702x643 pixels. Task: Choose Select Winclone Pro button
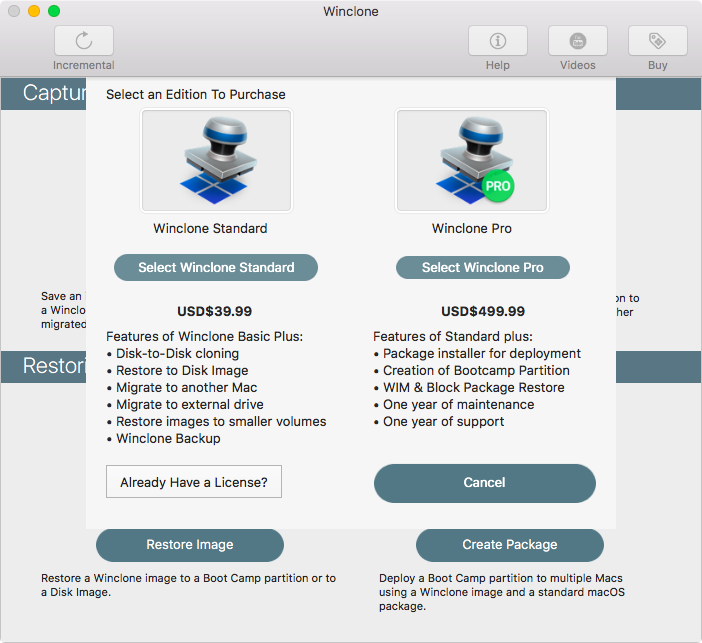click(483, 267)
